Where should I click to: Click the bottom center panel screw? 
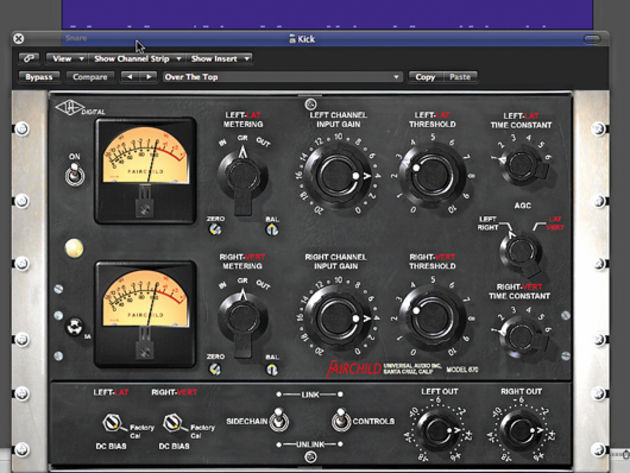(311, 457)
